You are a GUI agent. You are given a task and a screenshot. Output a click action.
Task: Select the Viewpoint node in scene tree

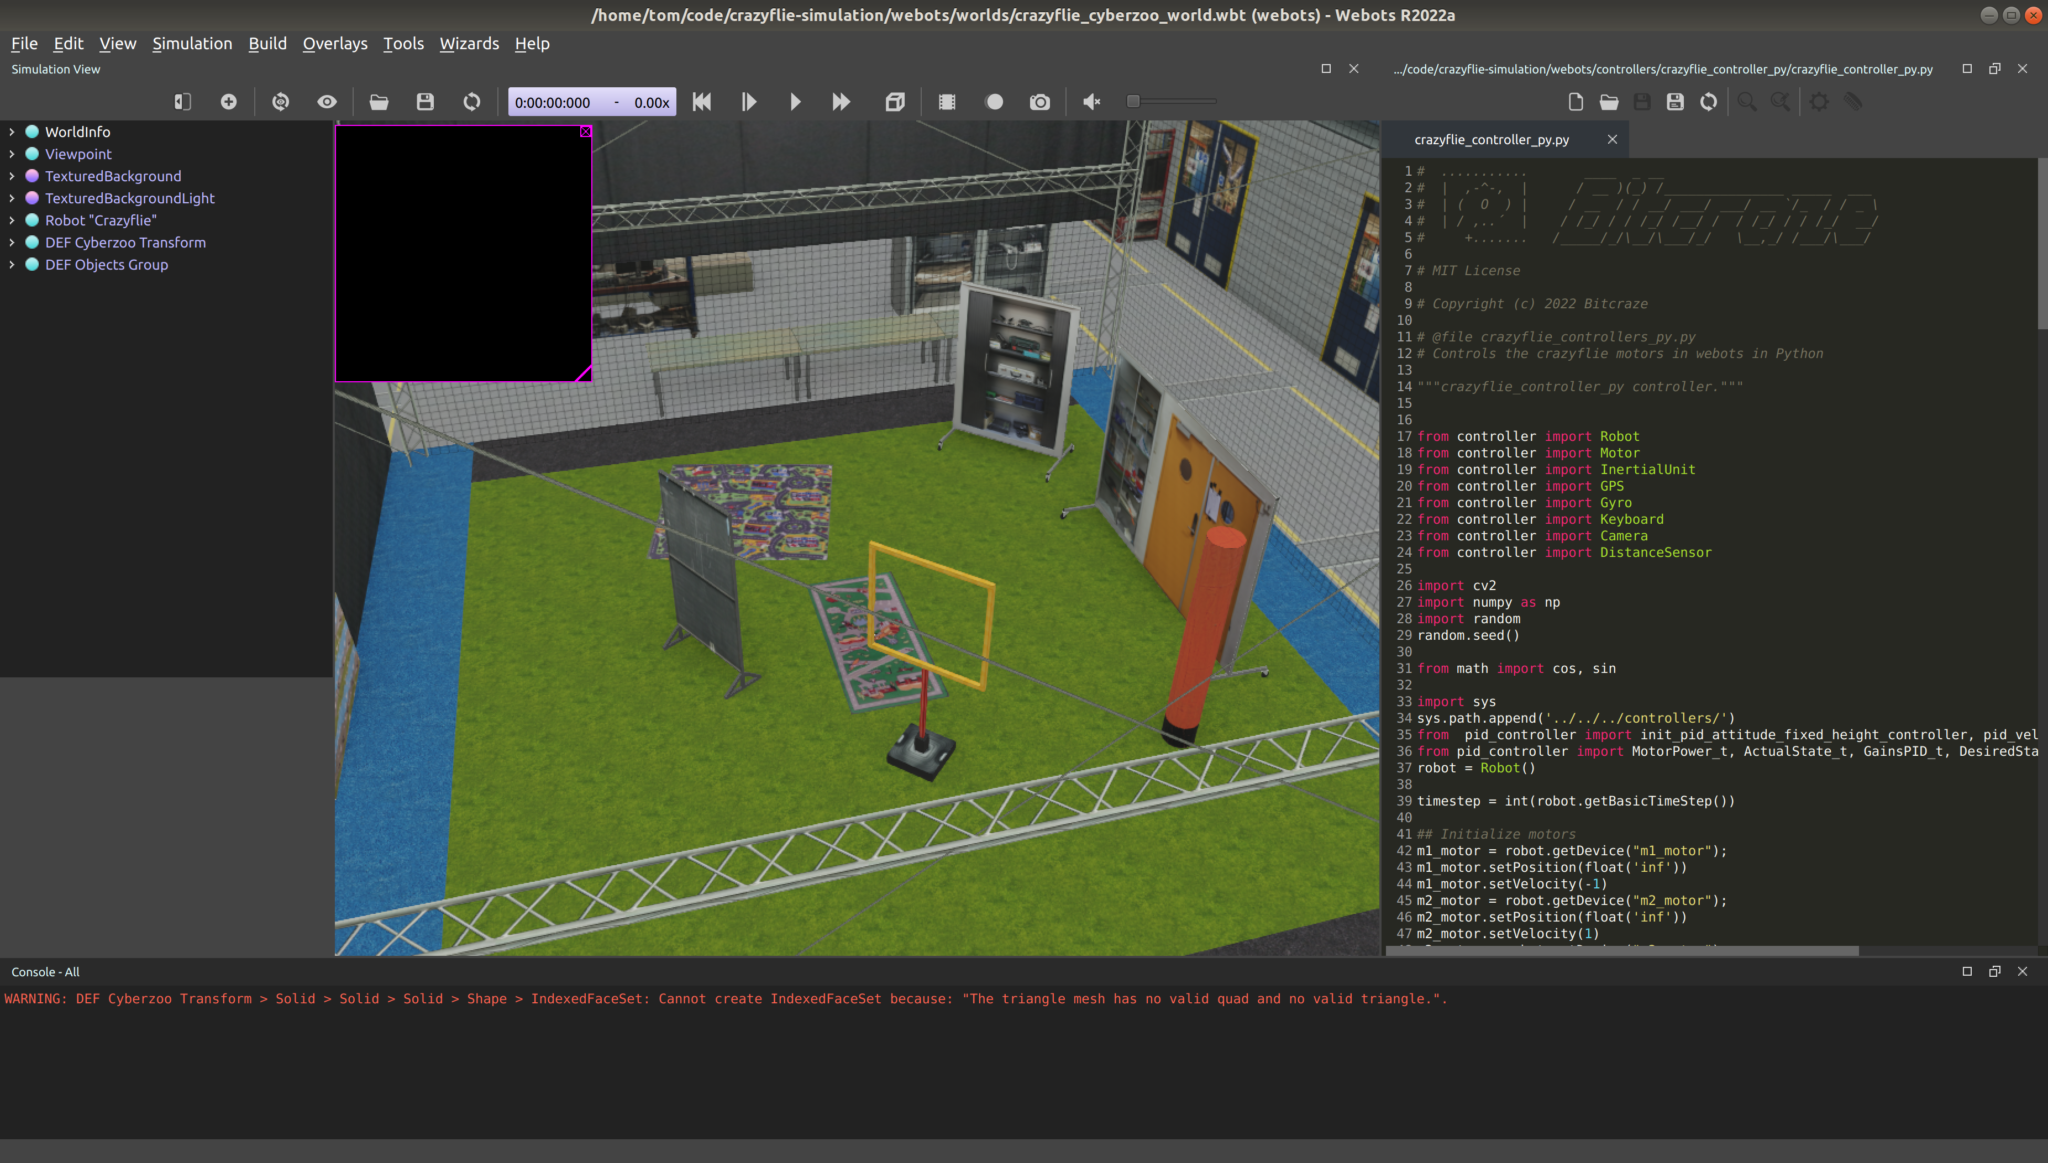pyautogui.click(x=78, y=154)
